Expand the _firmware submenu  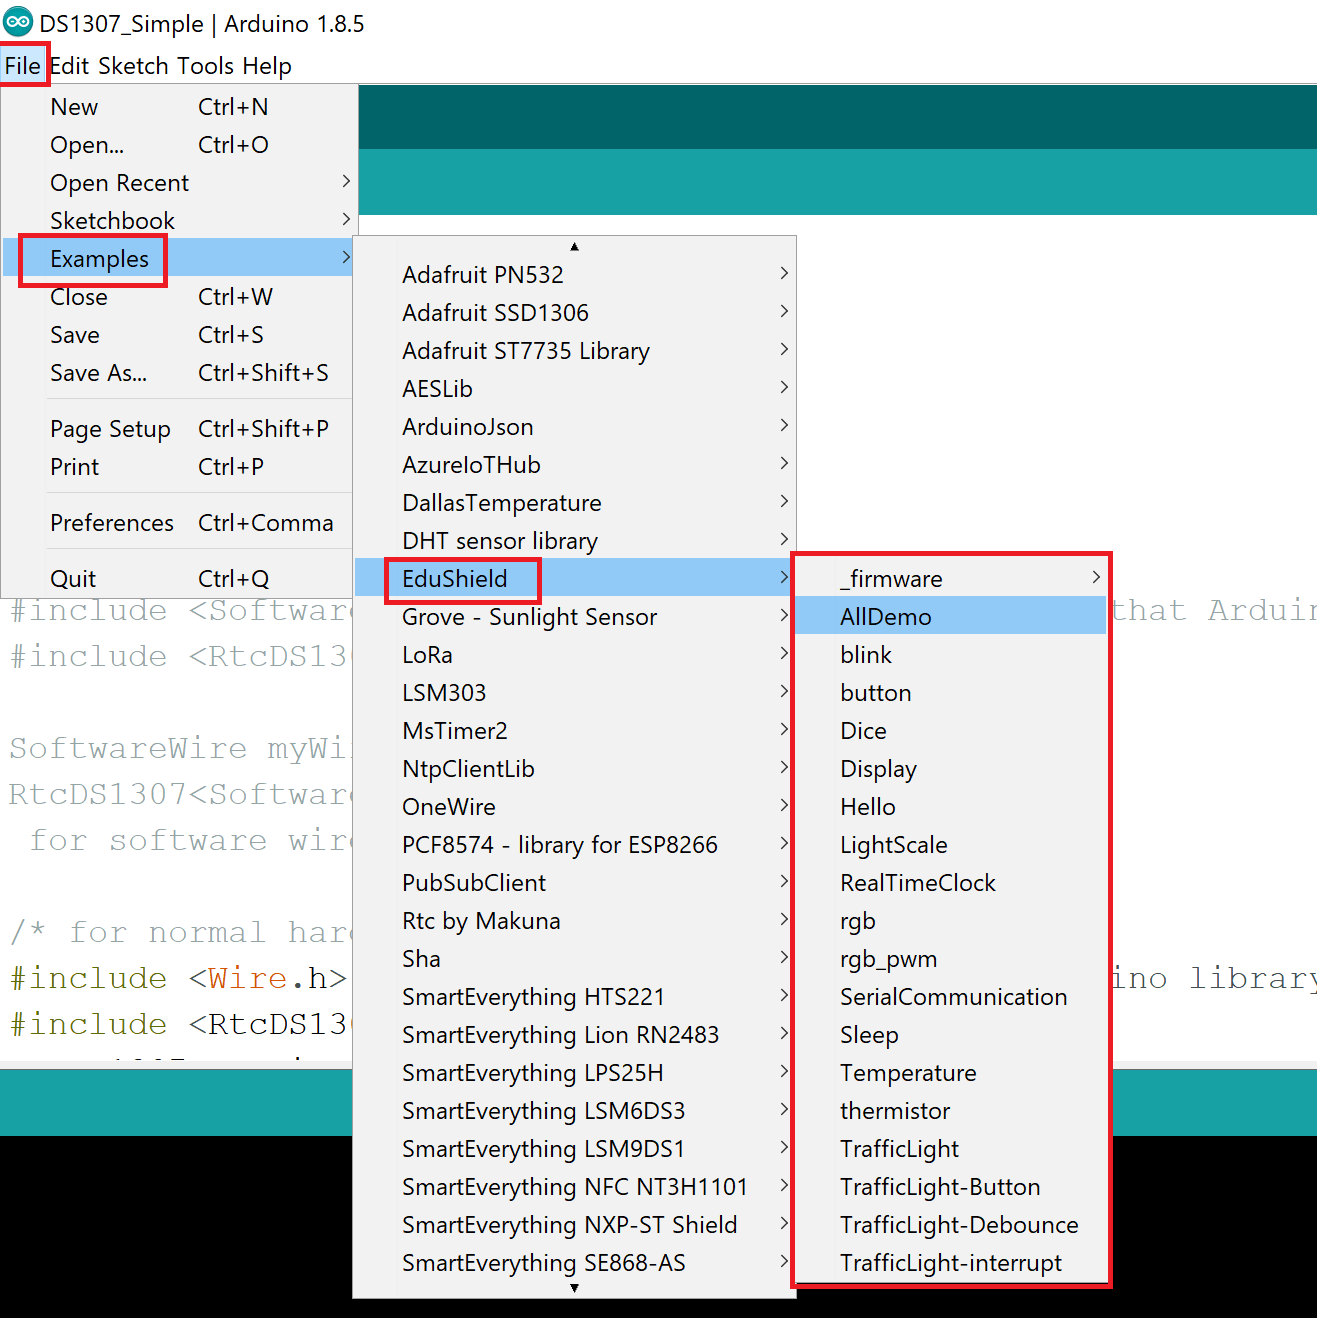pyautogui.click(x=951, y=579)
